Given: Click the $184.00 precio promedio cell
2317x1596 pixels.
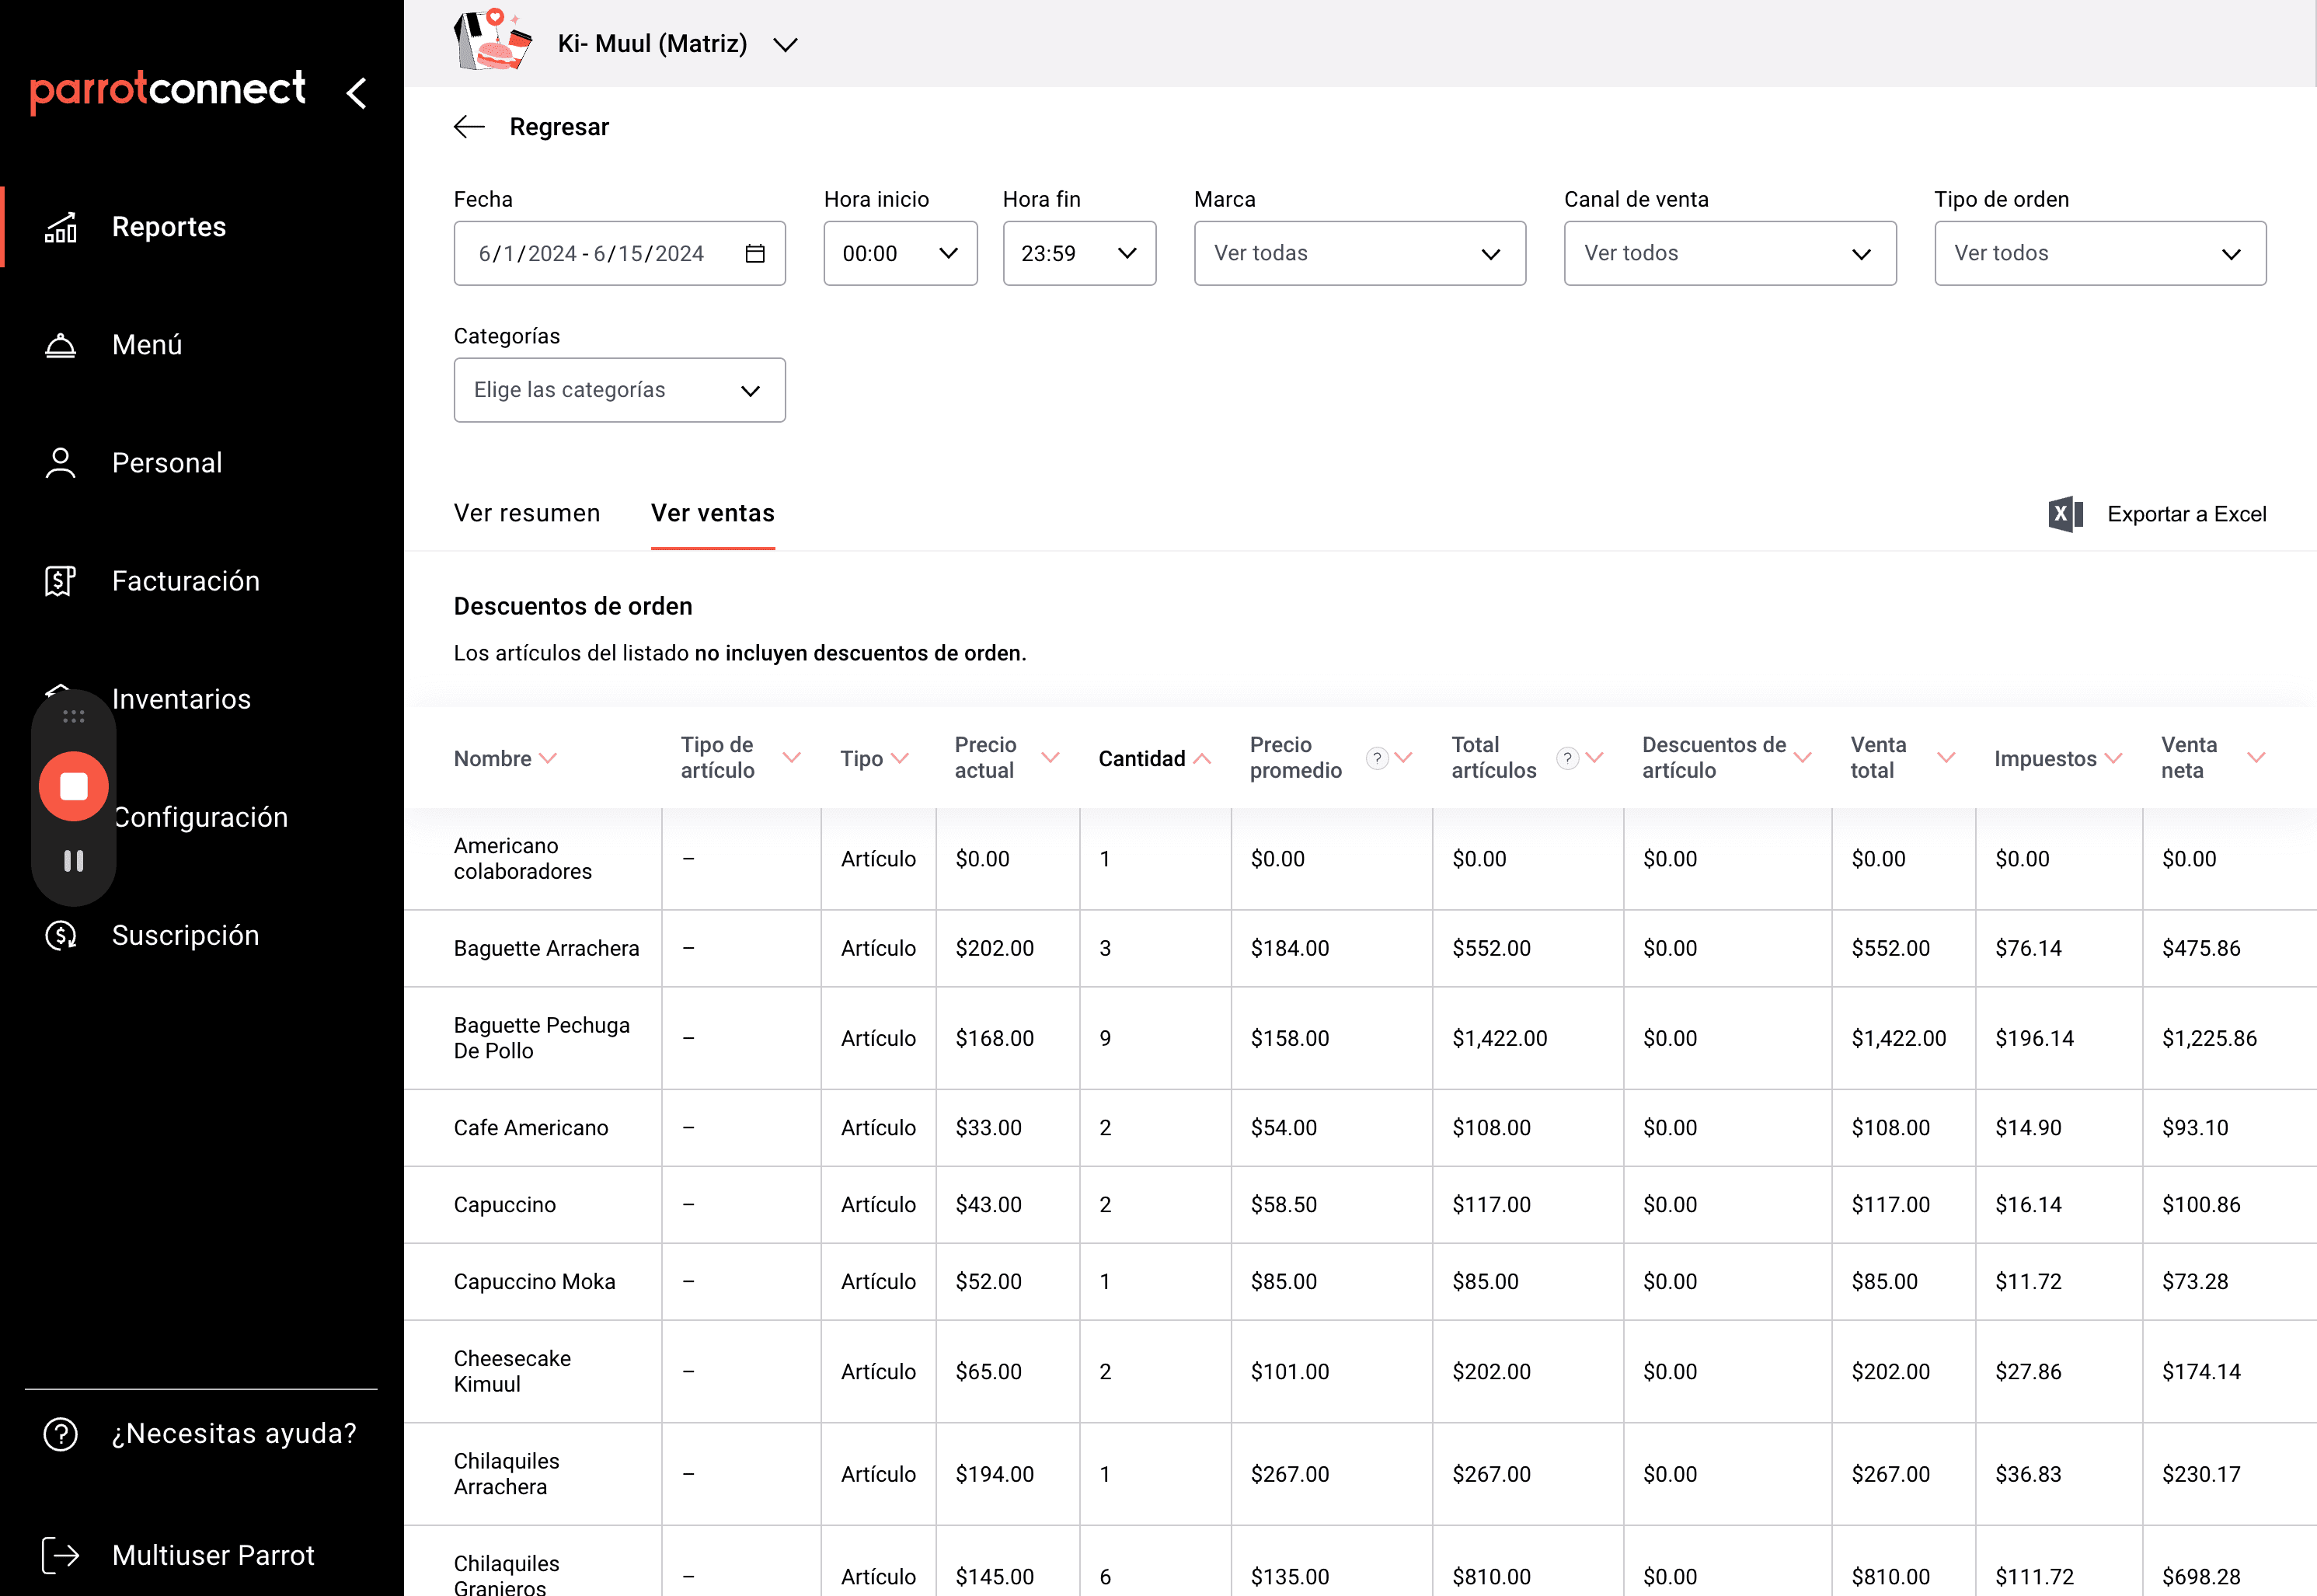Looking at the screenshot, I should click(1289, 948).
